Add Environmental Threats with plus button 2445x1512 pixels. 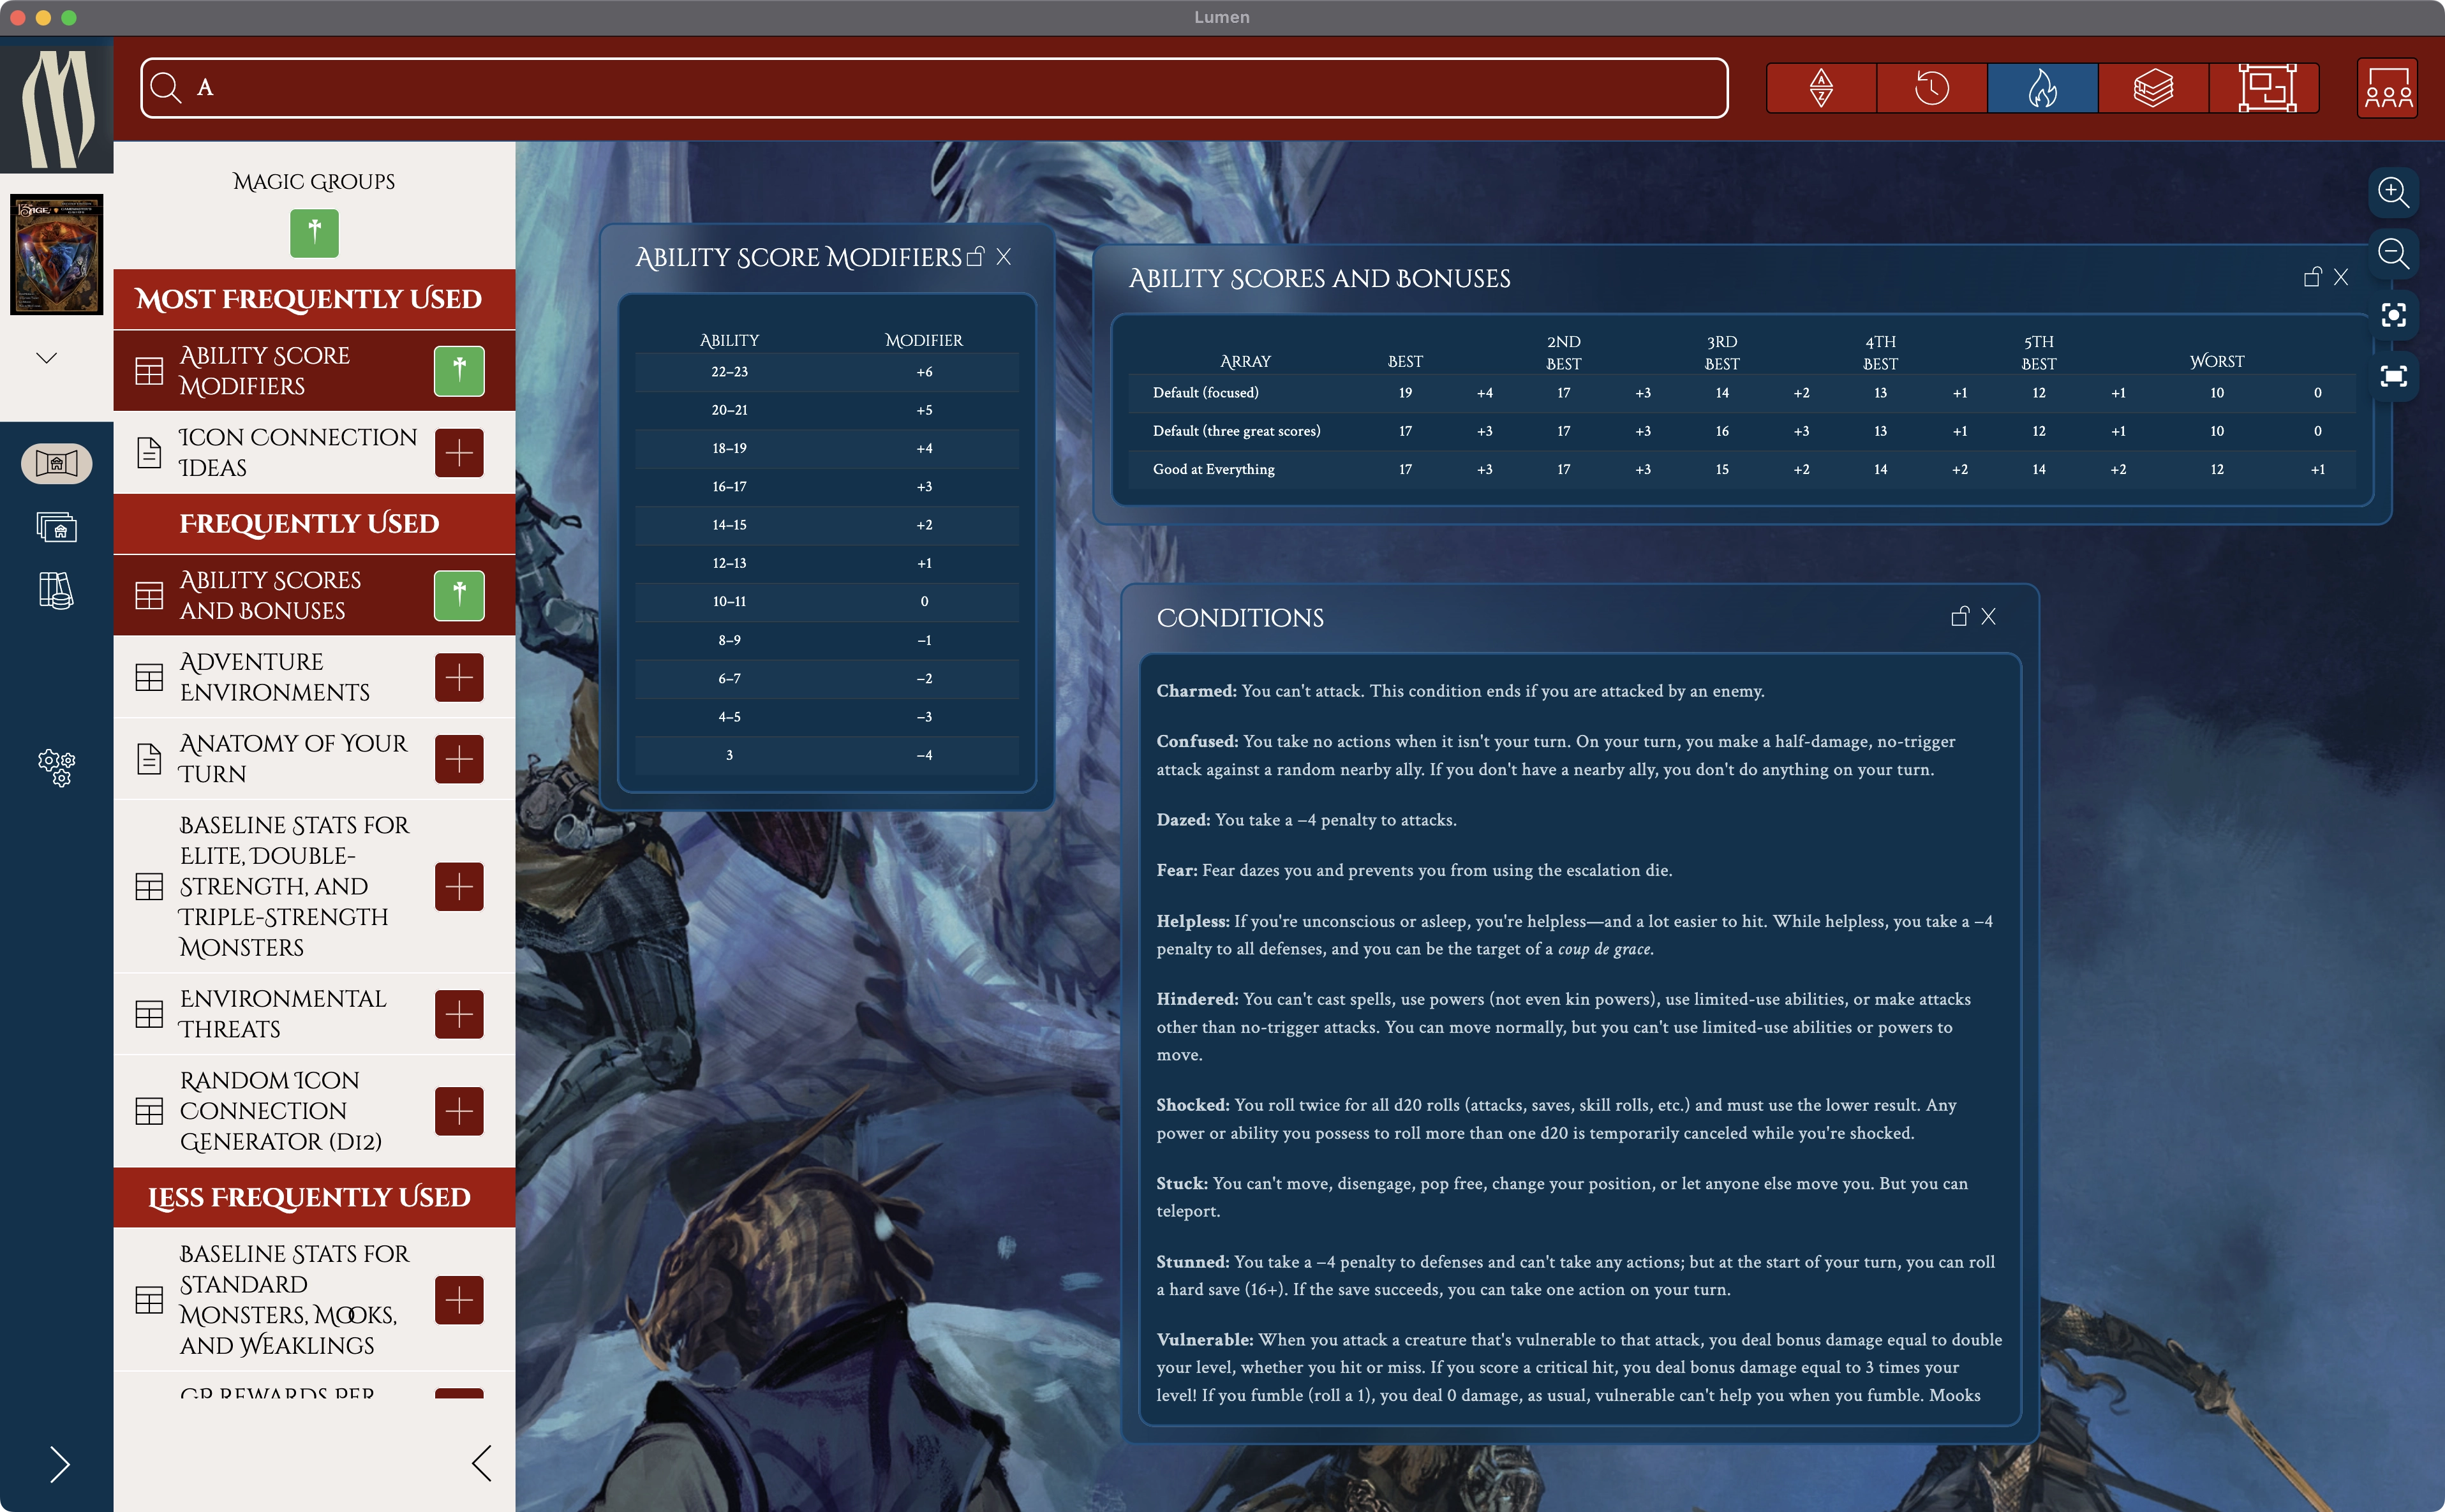tap(459, 1014)
